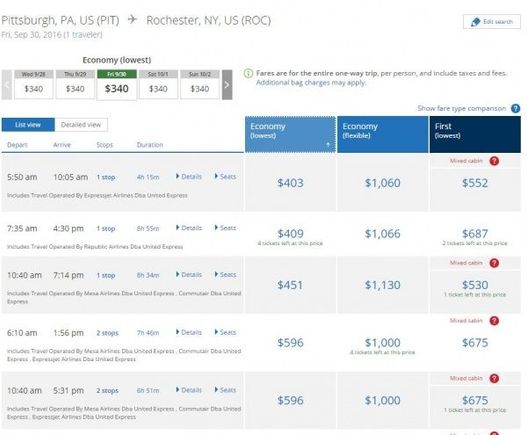527x435 pixels.
Task: Go to next dates with right arrow
Action: pos(227,85)
